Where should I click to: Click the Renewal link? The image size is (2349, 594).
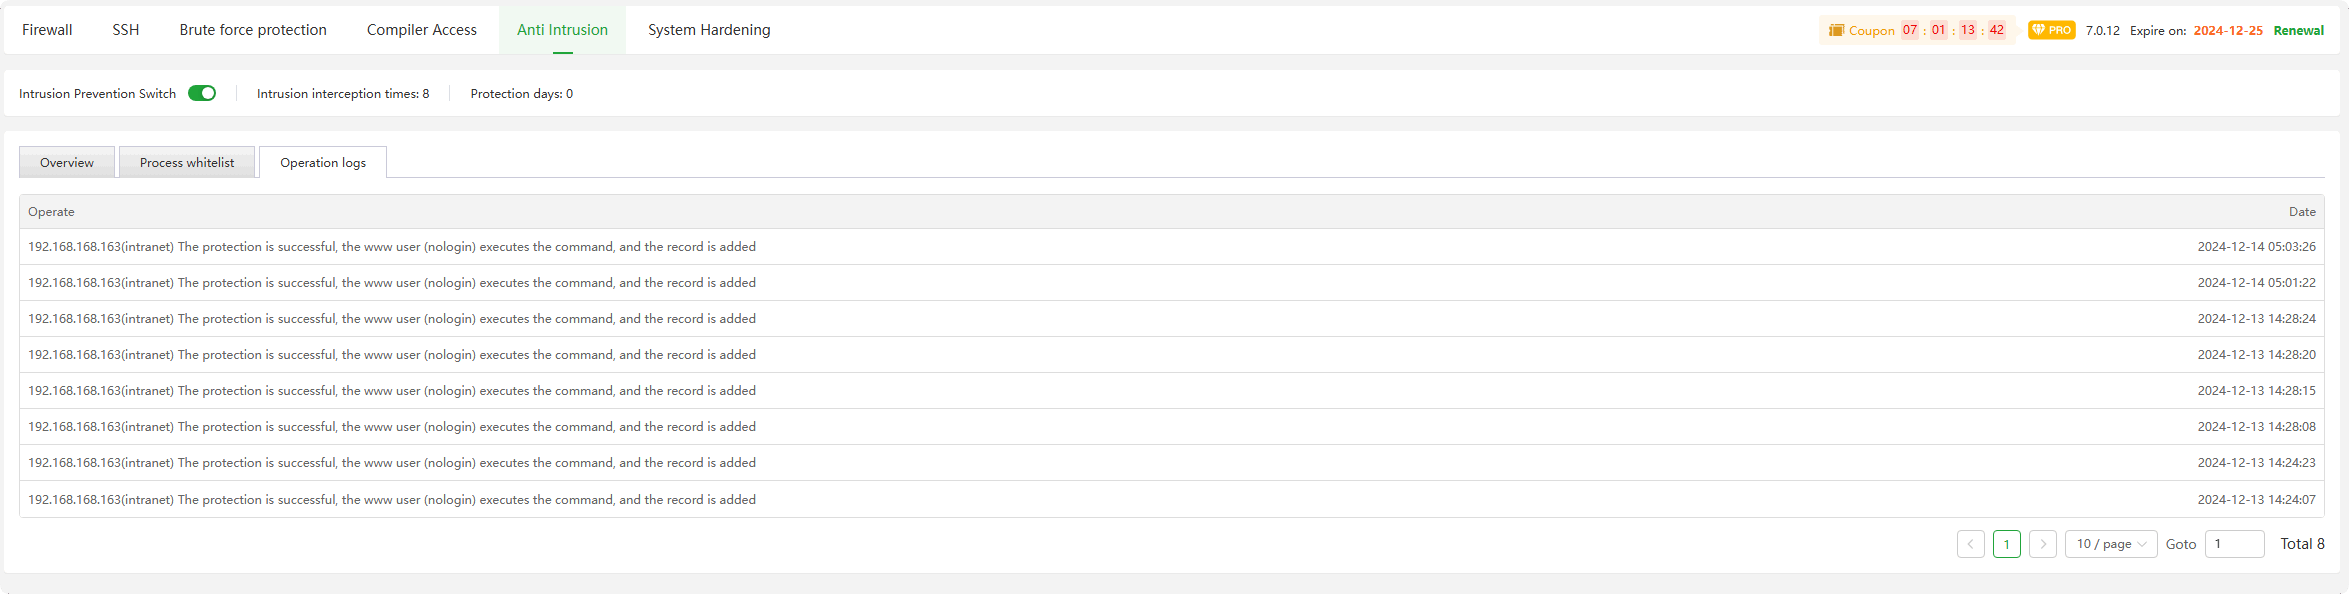(x=2298, y=31)
